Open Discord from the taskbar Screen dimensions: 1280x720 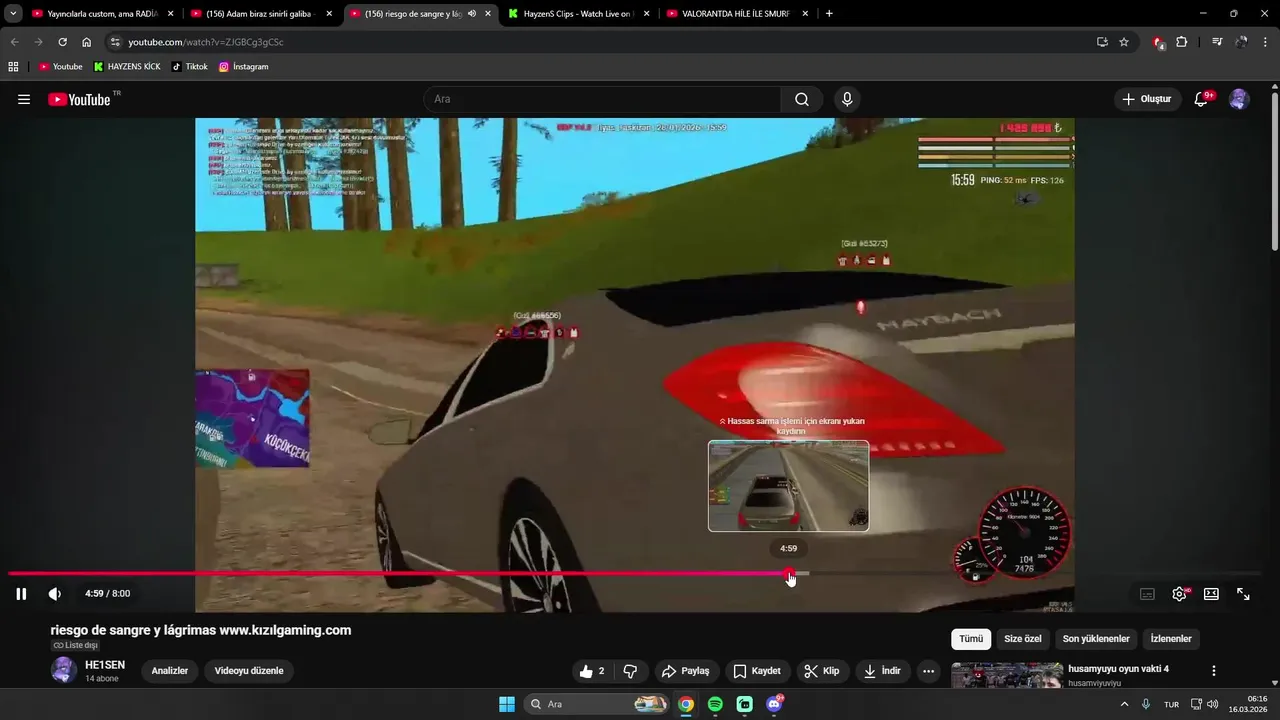tap(773, 704)
